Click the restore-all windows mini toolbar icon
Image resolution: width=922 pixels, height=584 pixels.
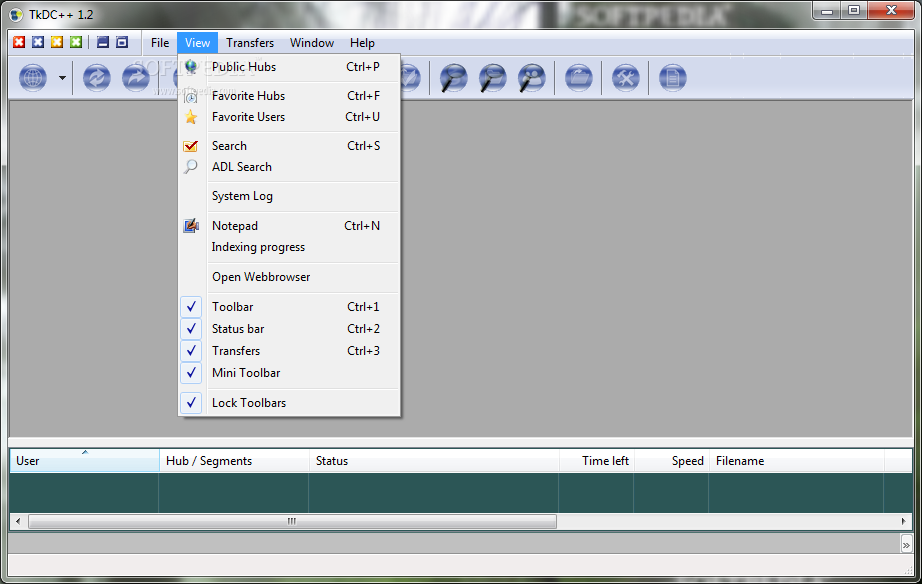[x=122, y=42]
